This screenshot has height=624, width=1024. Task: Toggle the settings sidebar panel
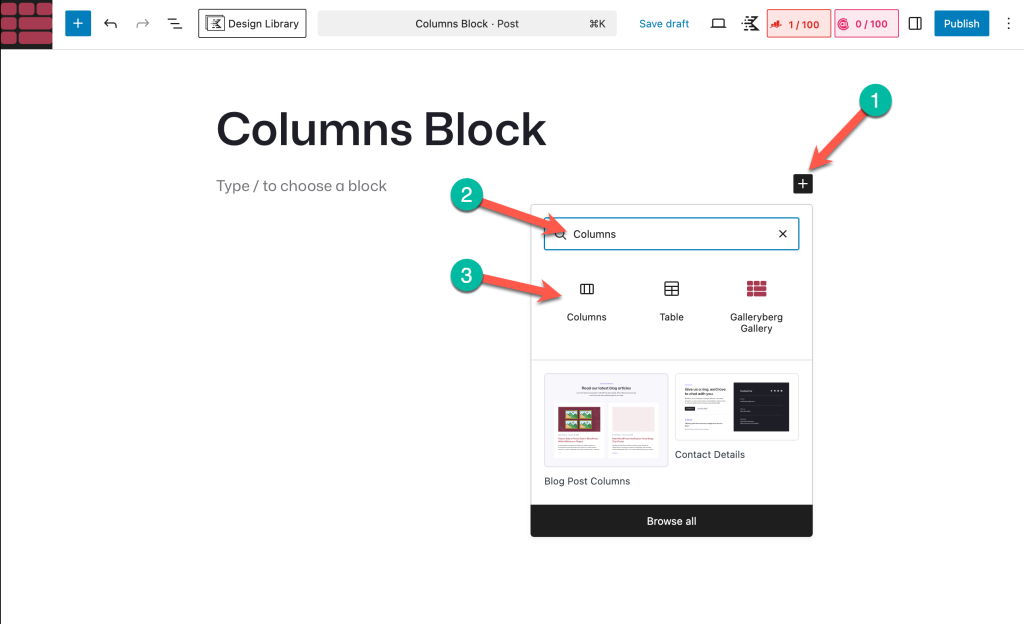point(915,23)
